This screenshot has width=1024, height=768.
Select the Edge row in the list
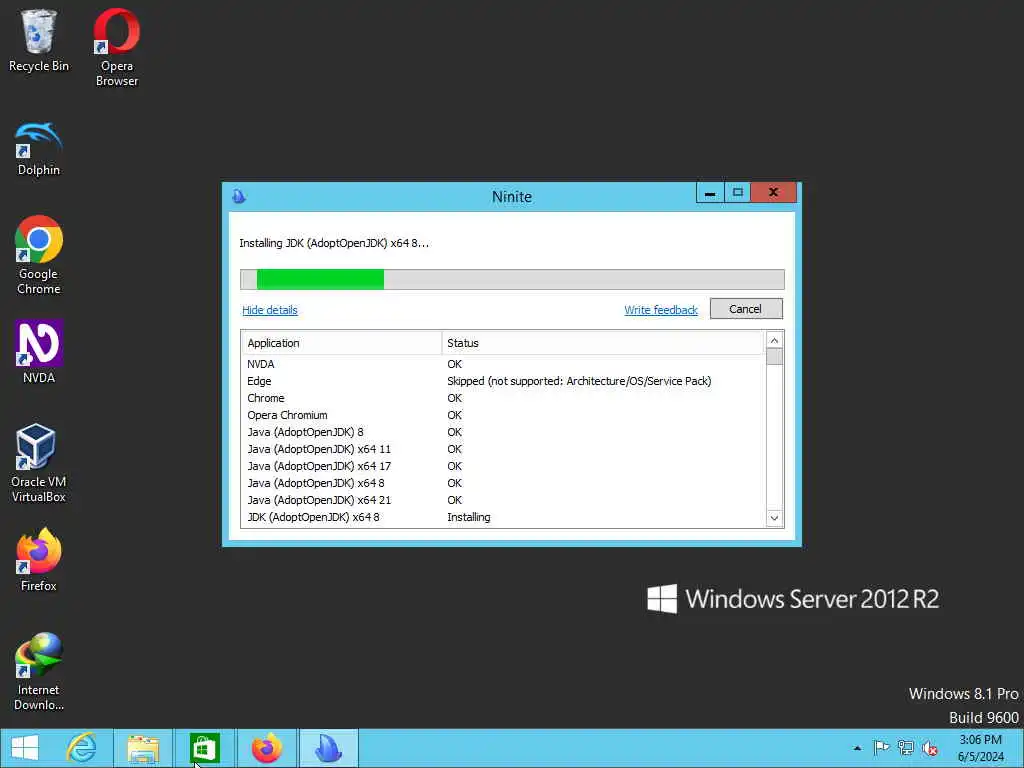coord(503,381)
